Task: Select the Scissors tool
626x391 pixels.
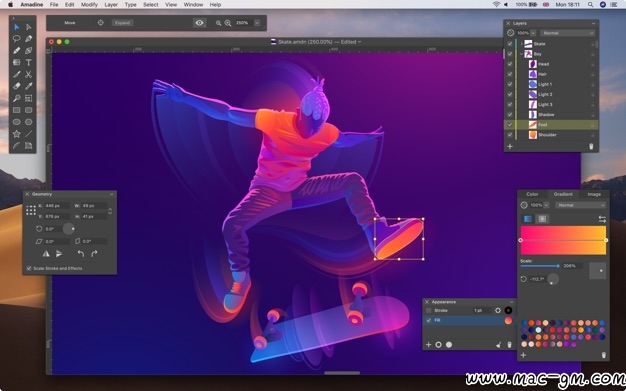Action: (28, 74)
